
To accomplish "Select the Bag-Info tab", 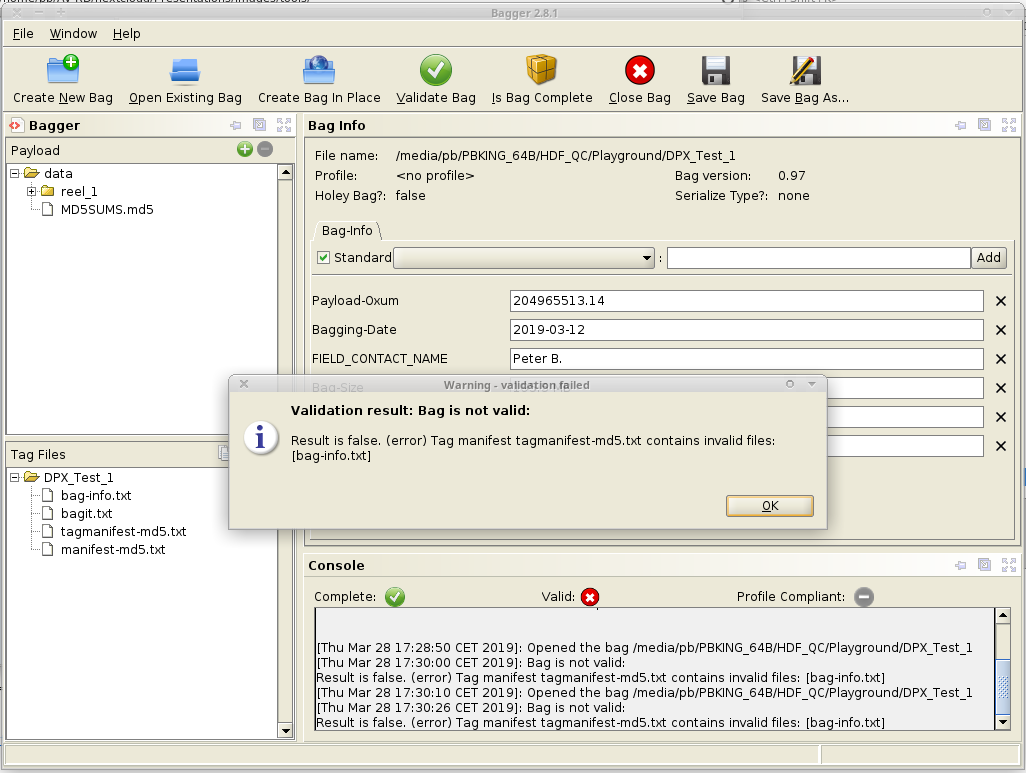I will (x=347, y=231).
